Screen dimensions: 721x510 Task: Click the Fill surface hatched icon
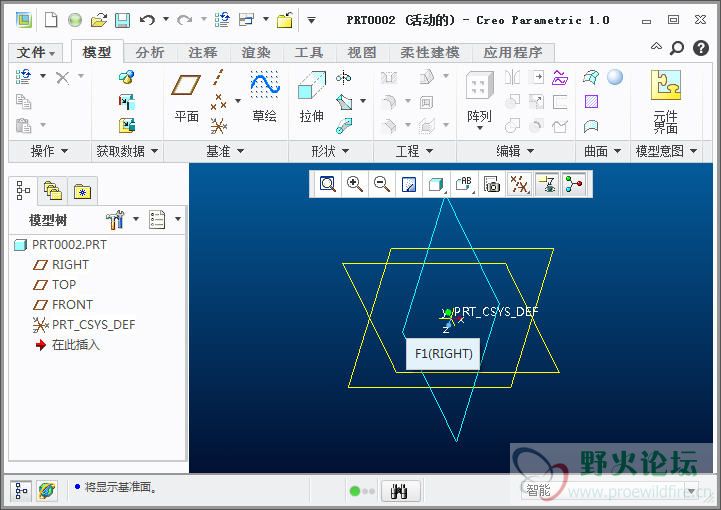[x=591, y=101]
